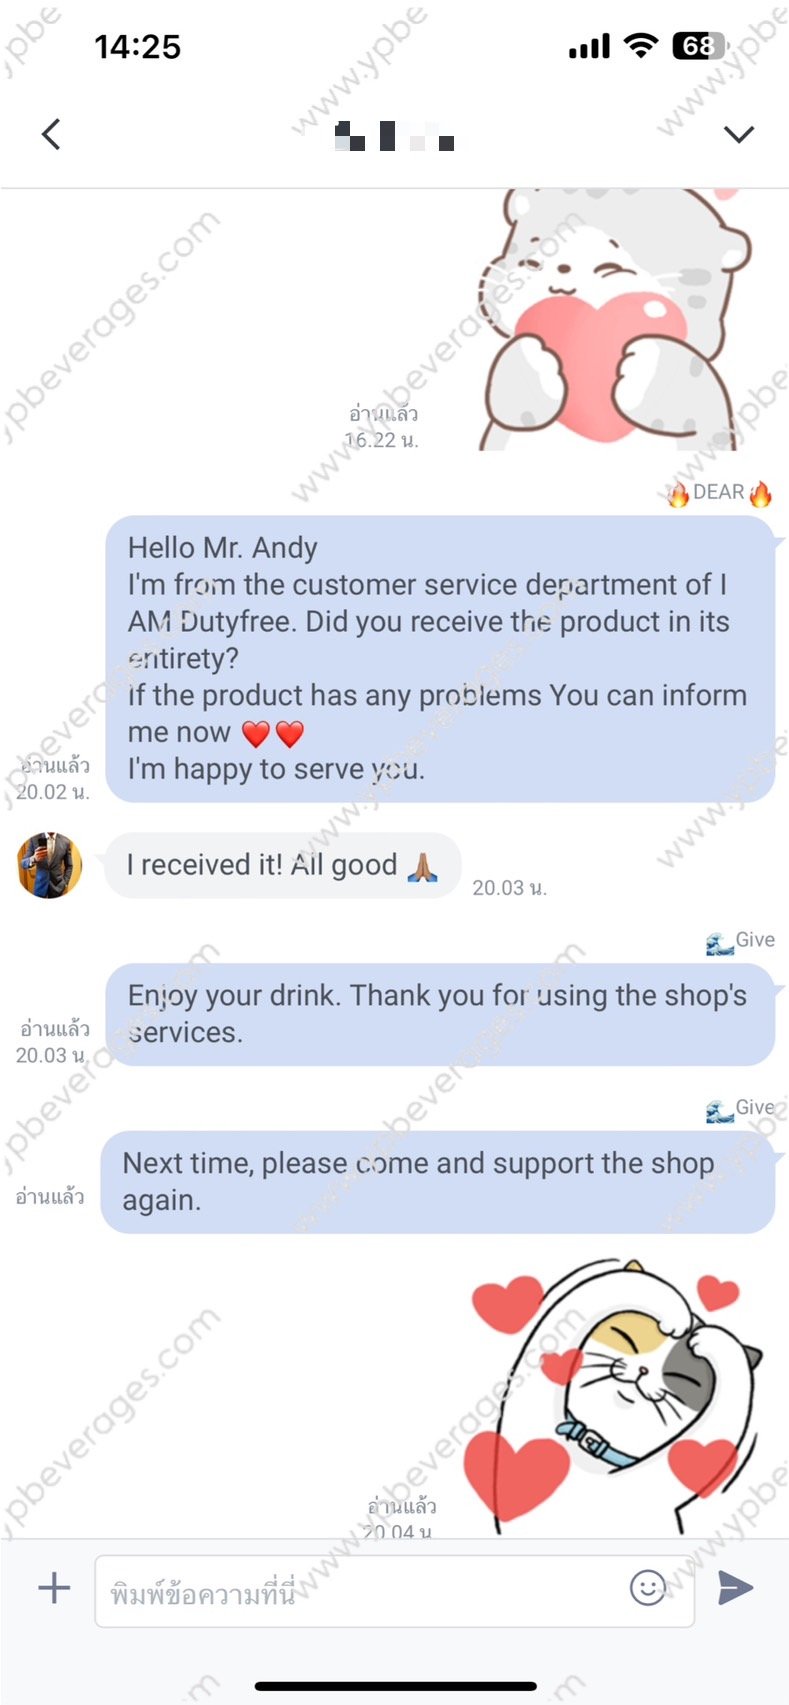Tap the cat with hearts sticker

[615, 1395]
